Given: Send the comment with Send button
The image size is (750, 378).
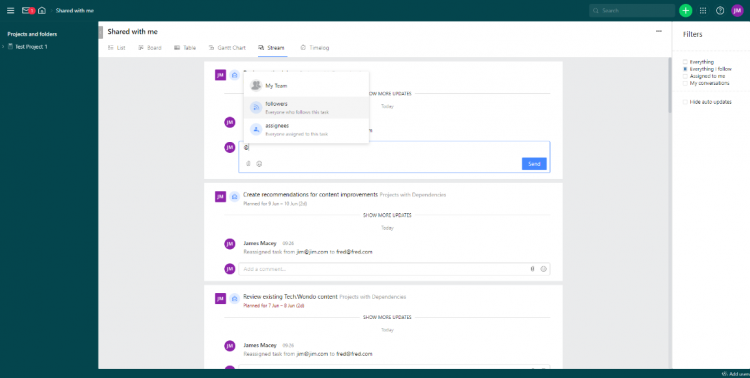Looking at the screenshot, I should [x=534, y=164].
